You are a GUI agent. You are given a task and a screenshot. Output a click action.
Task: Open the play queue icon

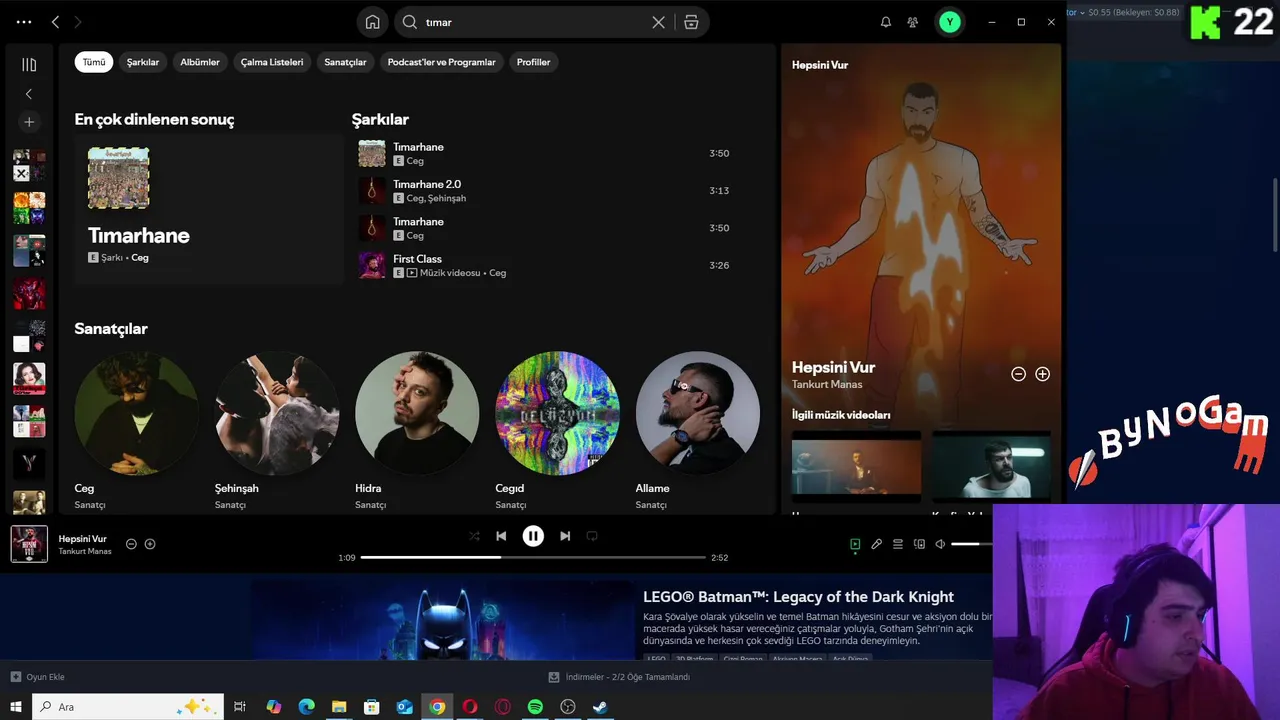pyautogui.click(x=898, y=544)
